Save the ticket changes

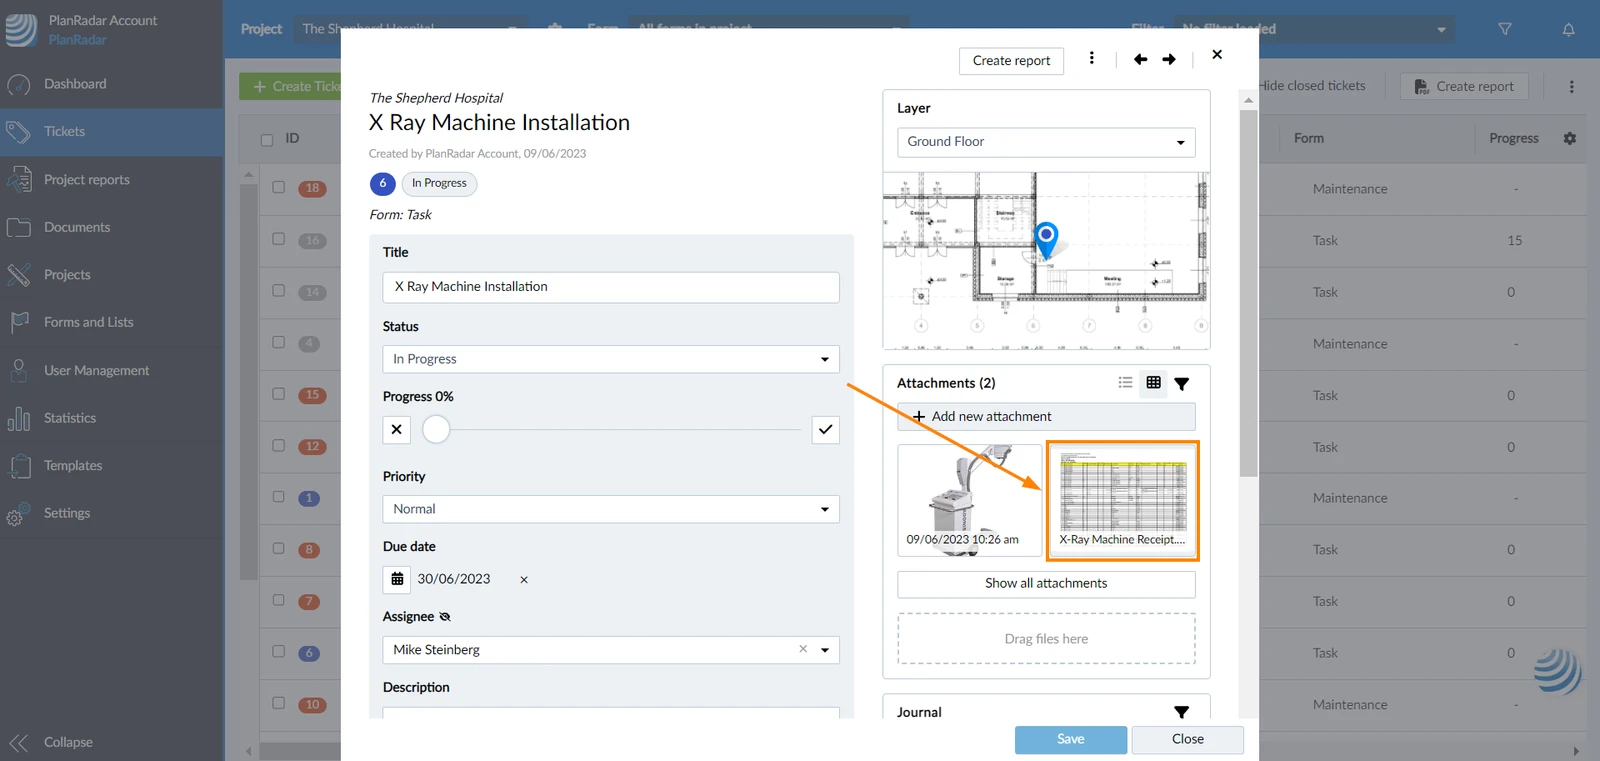click(x=1071, y=740)
